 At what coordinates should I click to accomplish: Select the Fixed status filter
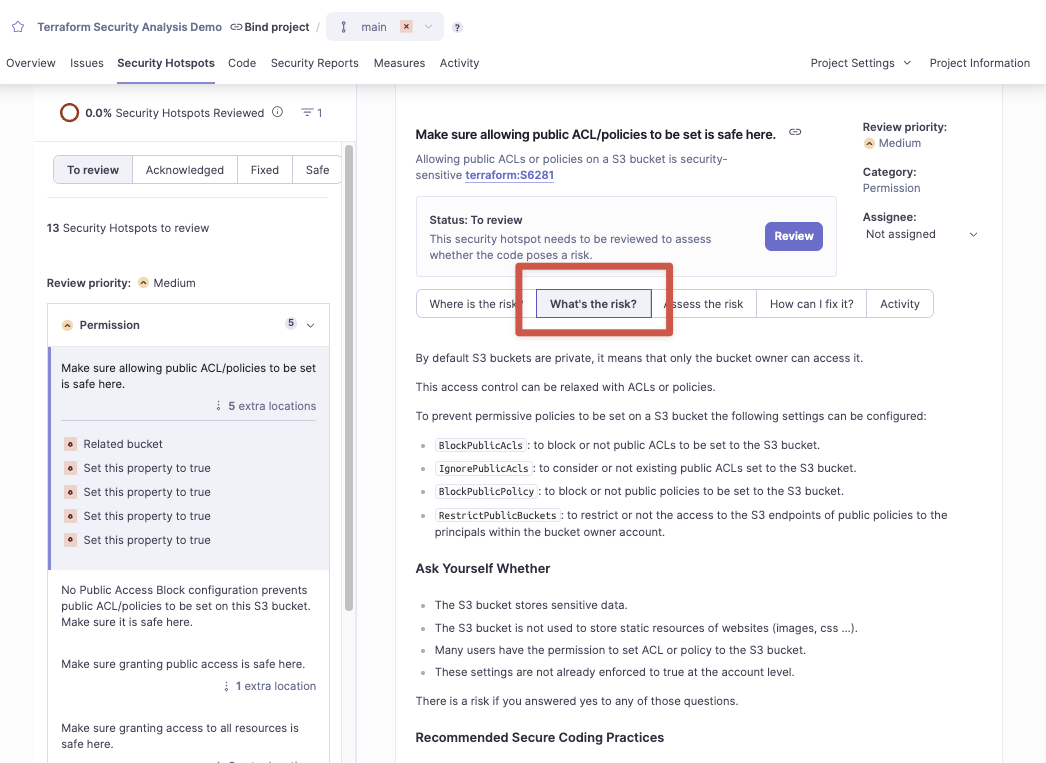[x=265, y=170]
